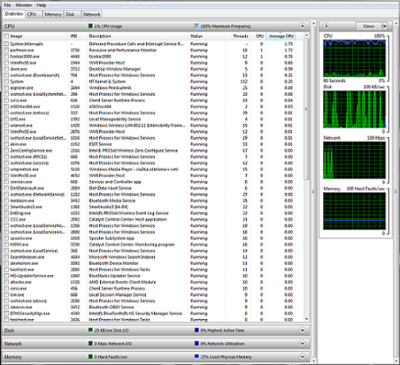Click the process list scrollbar up arrow
This screenshot has height=365, width=400.
[307, 35]
